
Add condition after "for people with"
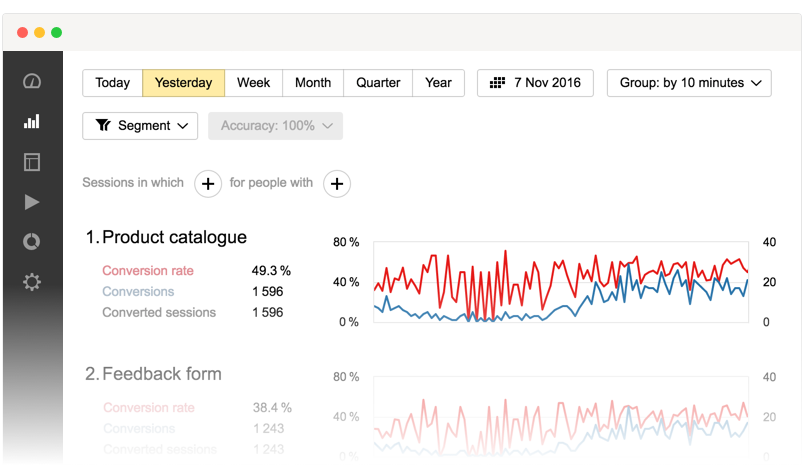point(337,183)
